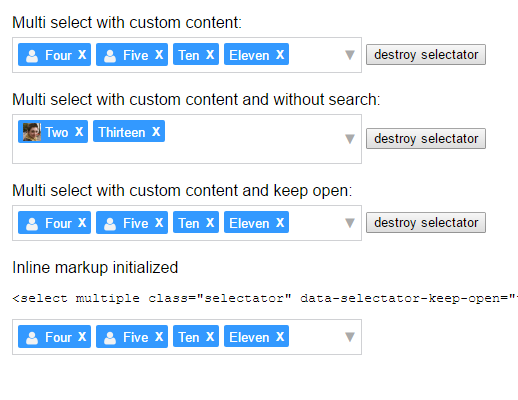Screen dimensions: 518x400
Task: Click Ten label in inline markup select
Action: point(189,337)
